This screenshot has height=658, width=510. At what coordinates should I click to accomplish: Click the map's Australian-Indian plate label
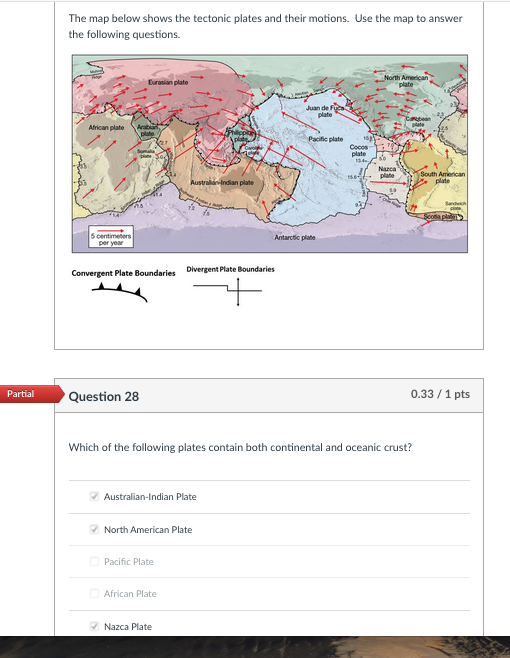[x=222, y=183]
